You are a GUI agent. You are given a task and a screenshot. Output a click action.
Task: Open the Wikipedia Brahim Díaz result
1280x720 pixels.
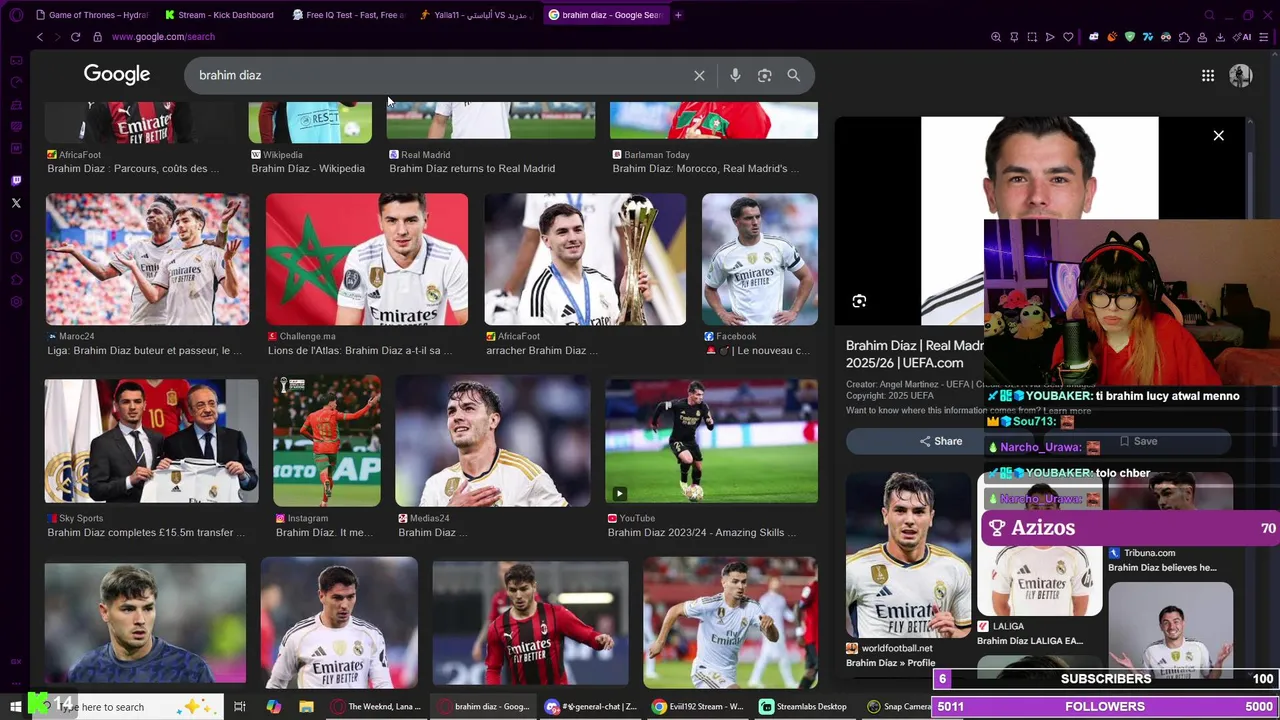[307, 169]
